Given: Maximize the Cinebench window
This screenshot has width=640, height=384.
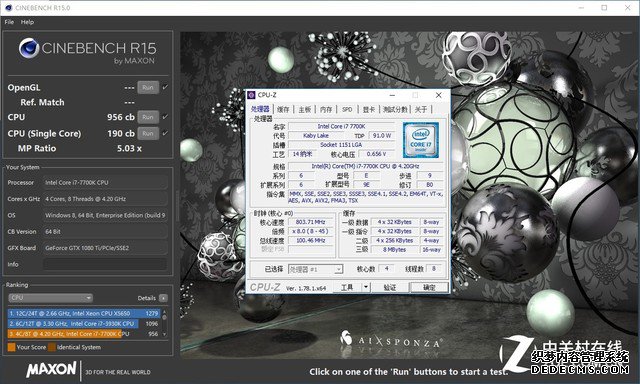Looking at the screenshot, I should point(604,8).
